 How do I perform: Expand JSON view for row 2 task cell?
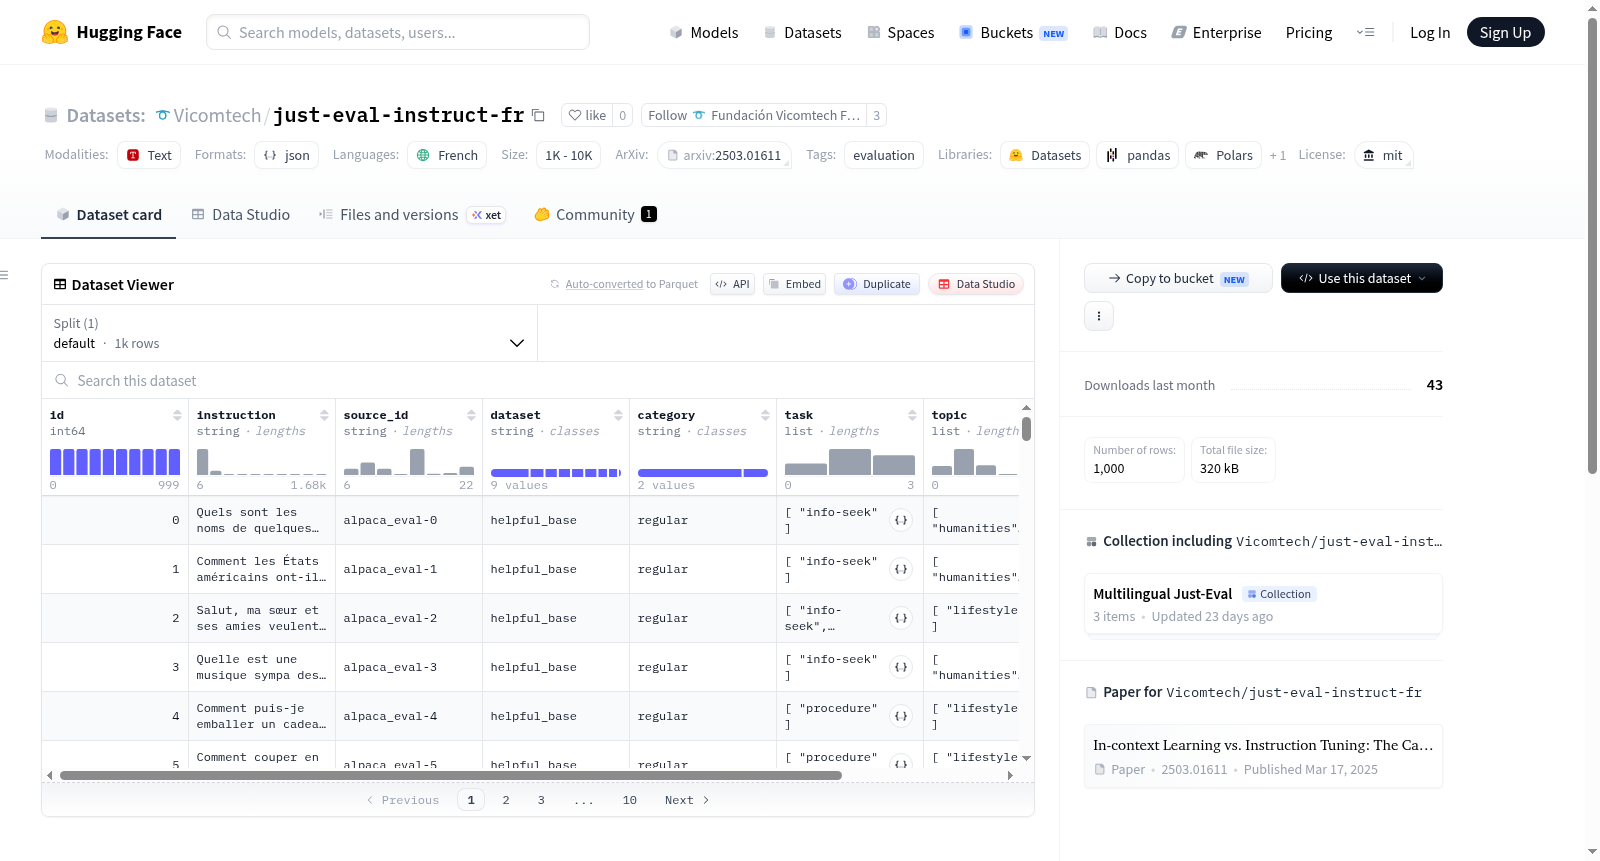(901, 618)
